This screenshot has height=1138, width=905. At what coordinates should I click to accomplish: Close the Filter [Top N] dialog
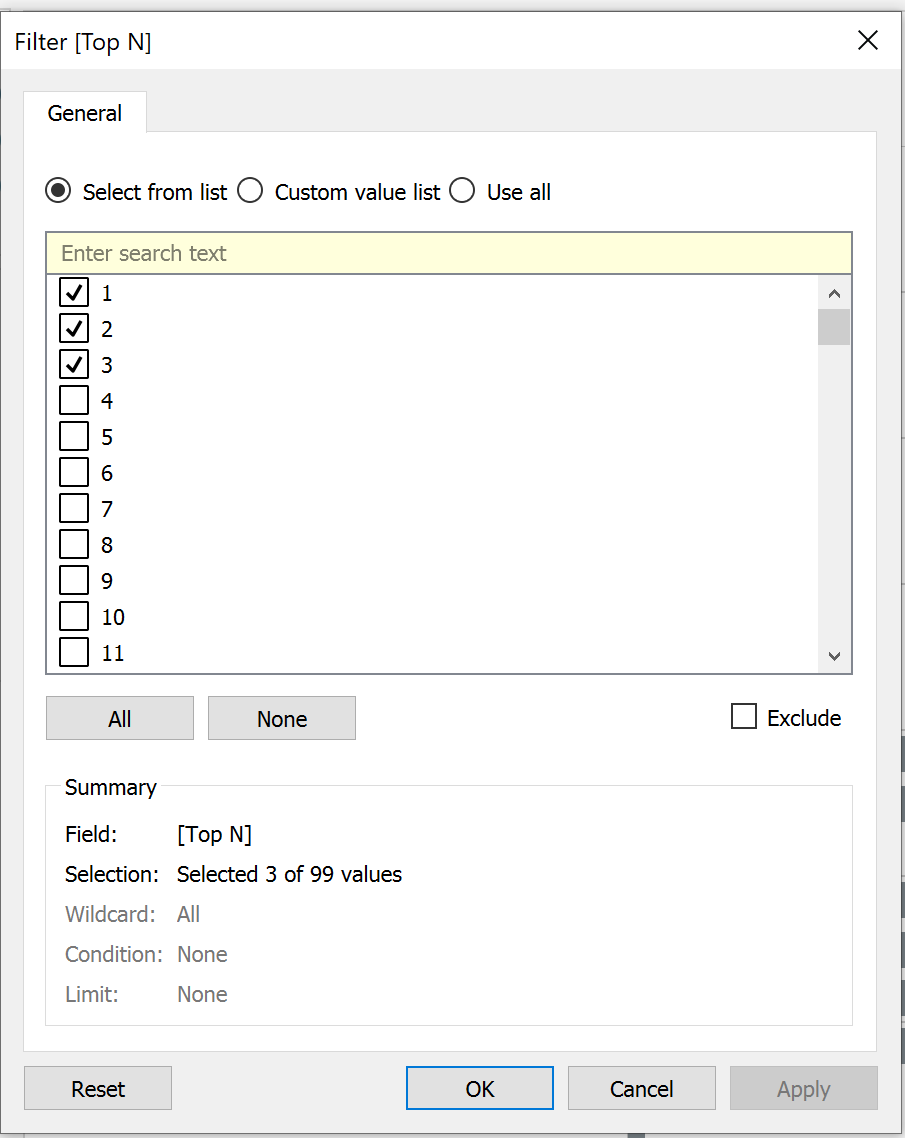click(x=867, y=40)
